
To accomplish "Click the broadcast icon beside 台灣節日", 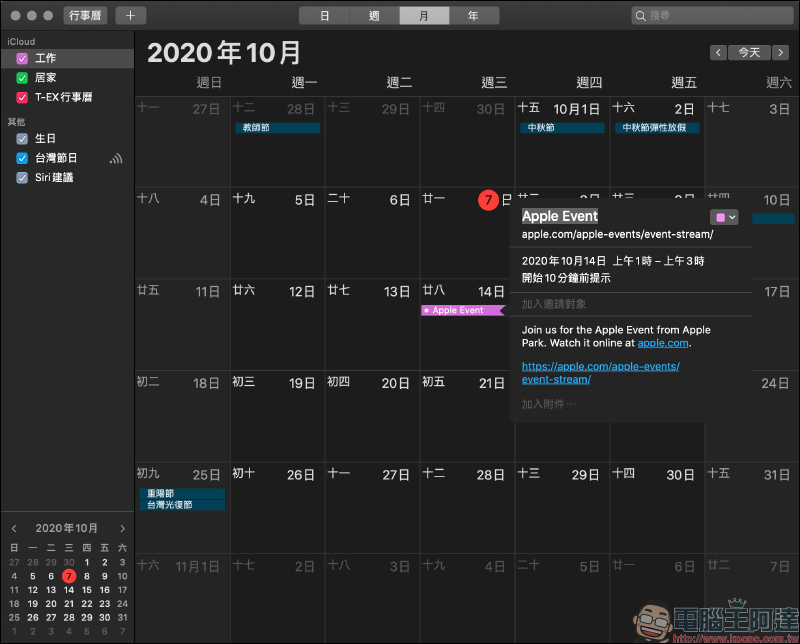I will coord(116,158).
